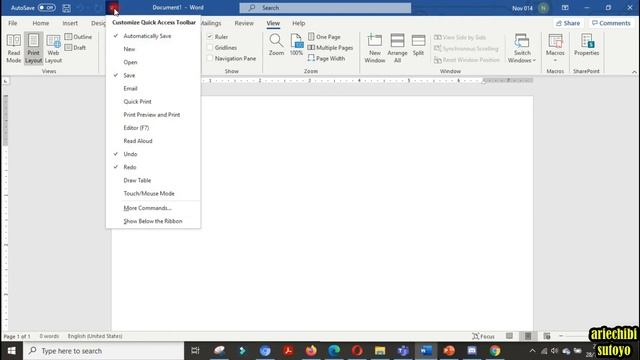Open the Help tab
This screenshot has height=360, width=640.
click(298, 23)
